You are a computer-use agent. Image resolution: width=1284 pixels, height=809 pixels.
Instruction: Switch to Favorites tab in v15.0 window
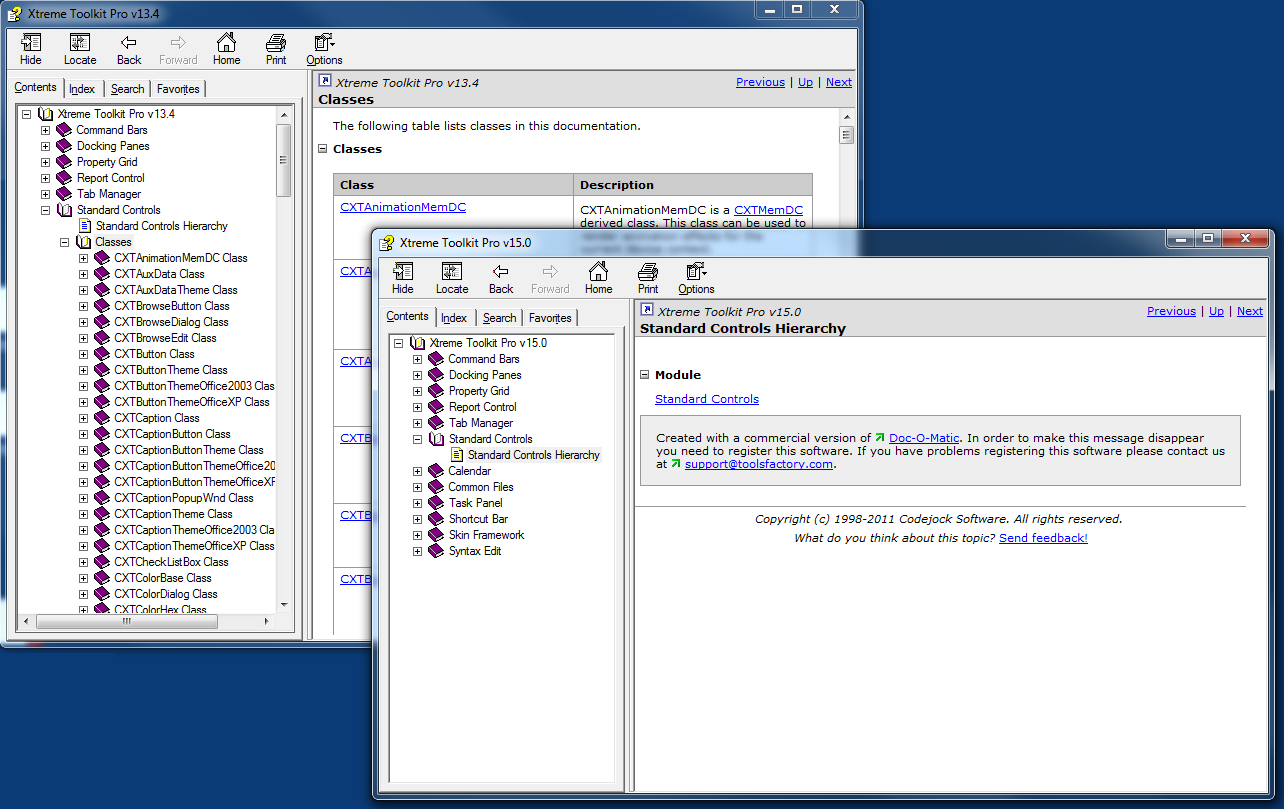point(550,318)
